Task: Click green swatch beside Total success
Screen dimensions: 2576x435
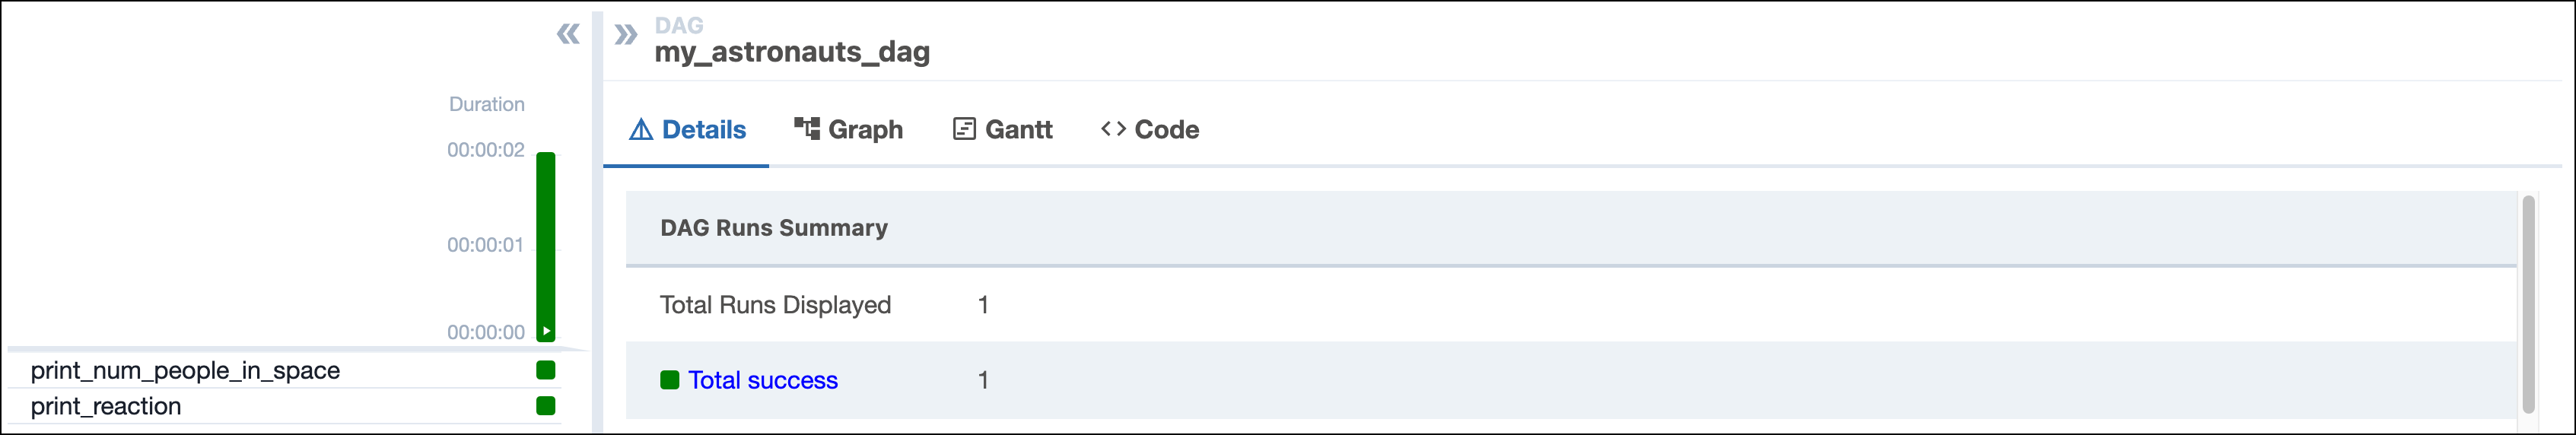Action: click(x=670, y=380)
